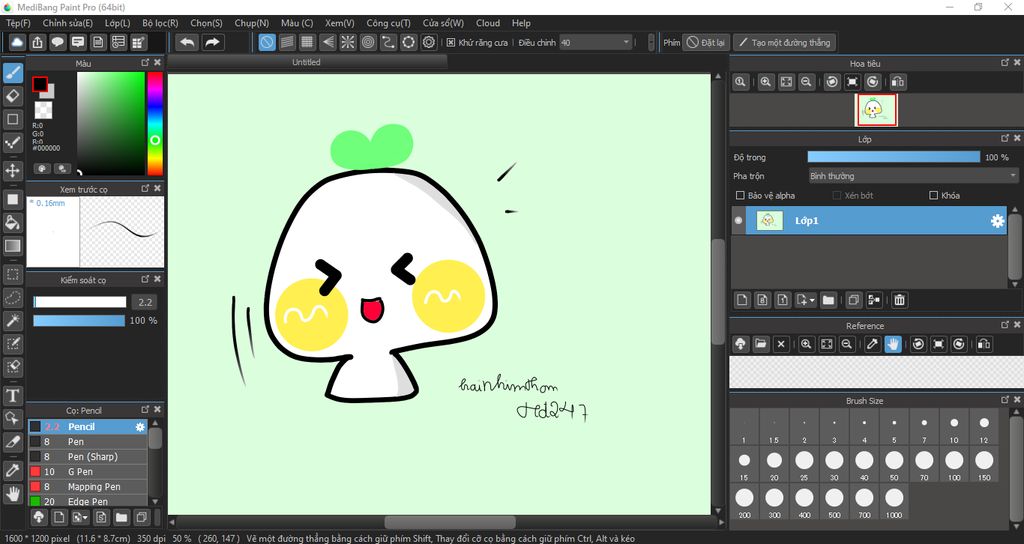Enable radial snap guide

pyautogui.click(x=347, y=42)
